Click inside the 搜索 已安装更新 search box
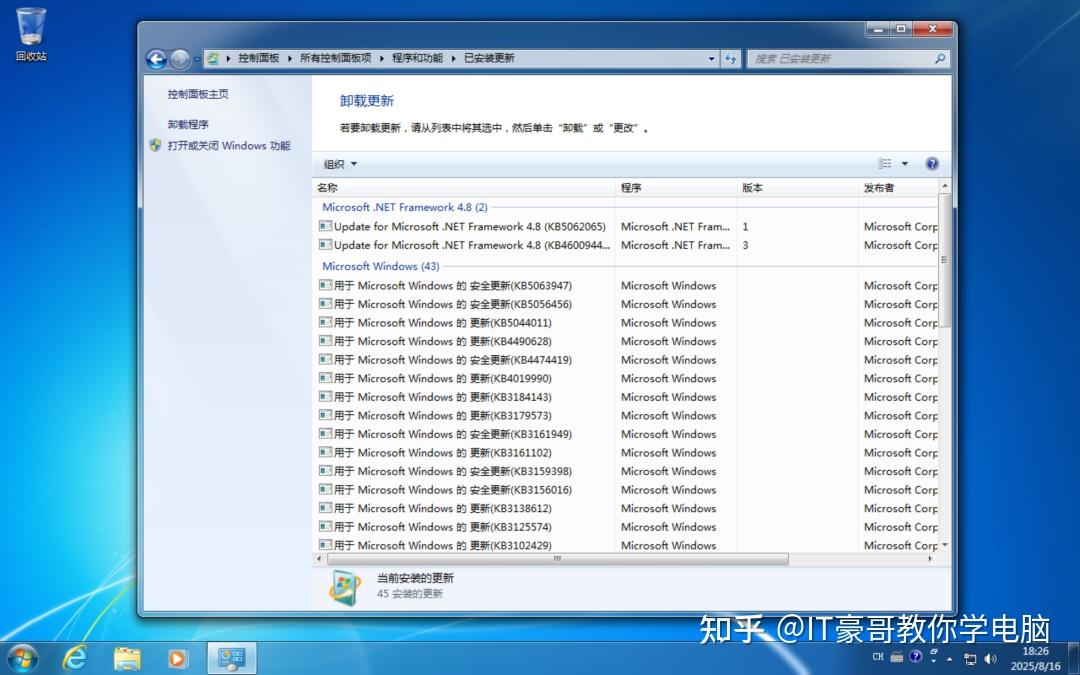Image resolution: width=1080 pixels, height=675 pixels. (845, 59)
